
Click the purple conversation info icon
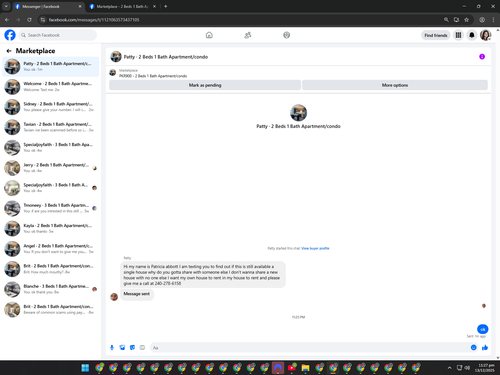(482, 57)
